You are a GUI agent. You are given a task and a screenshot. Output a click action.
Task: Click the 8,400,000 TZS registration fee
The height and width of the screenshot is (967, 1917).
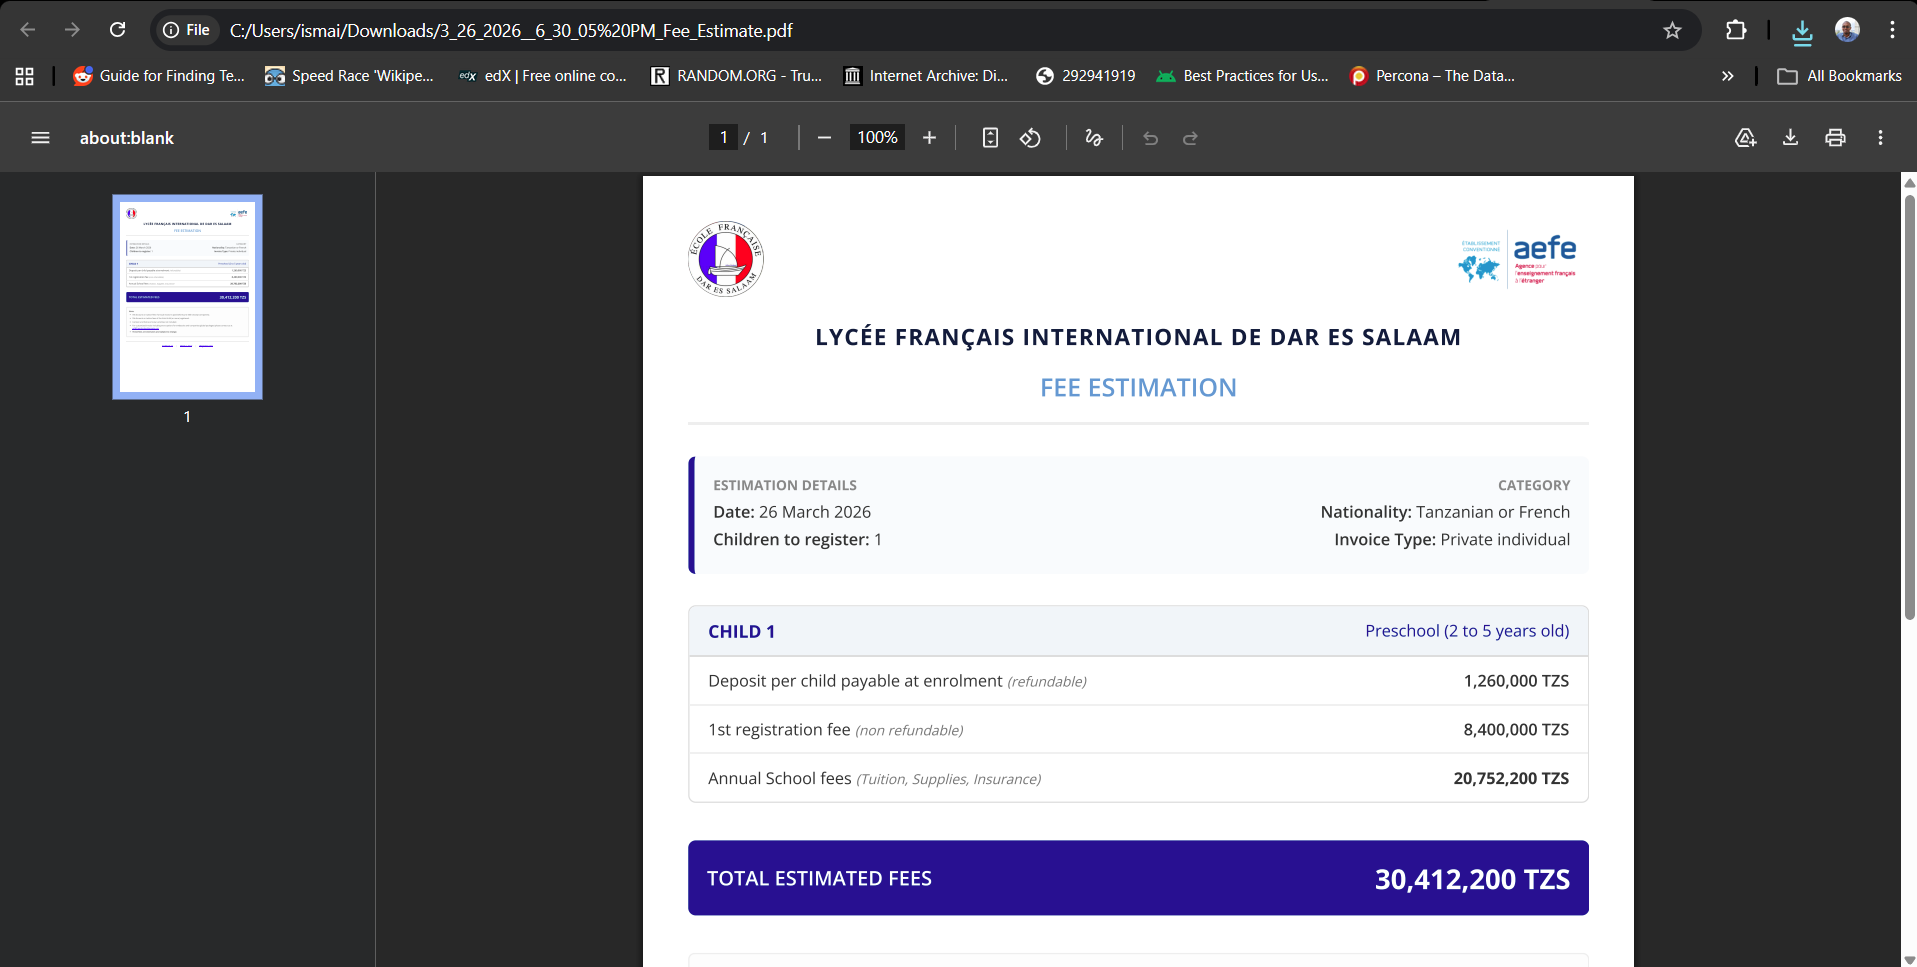[x=1516, y=730]
